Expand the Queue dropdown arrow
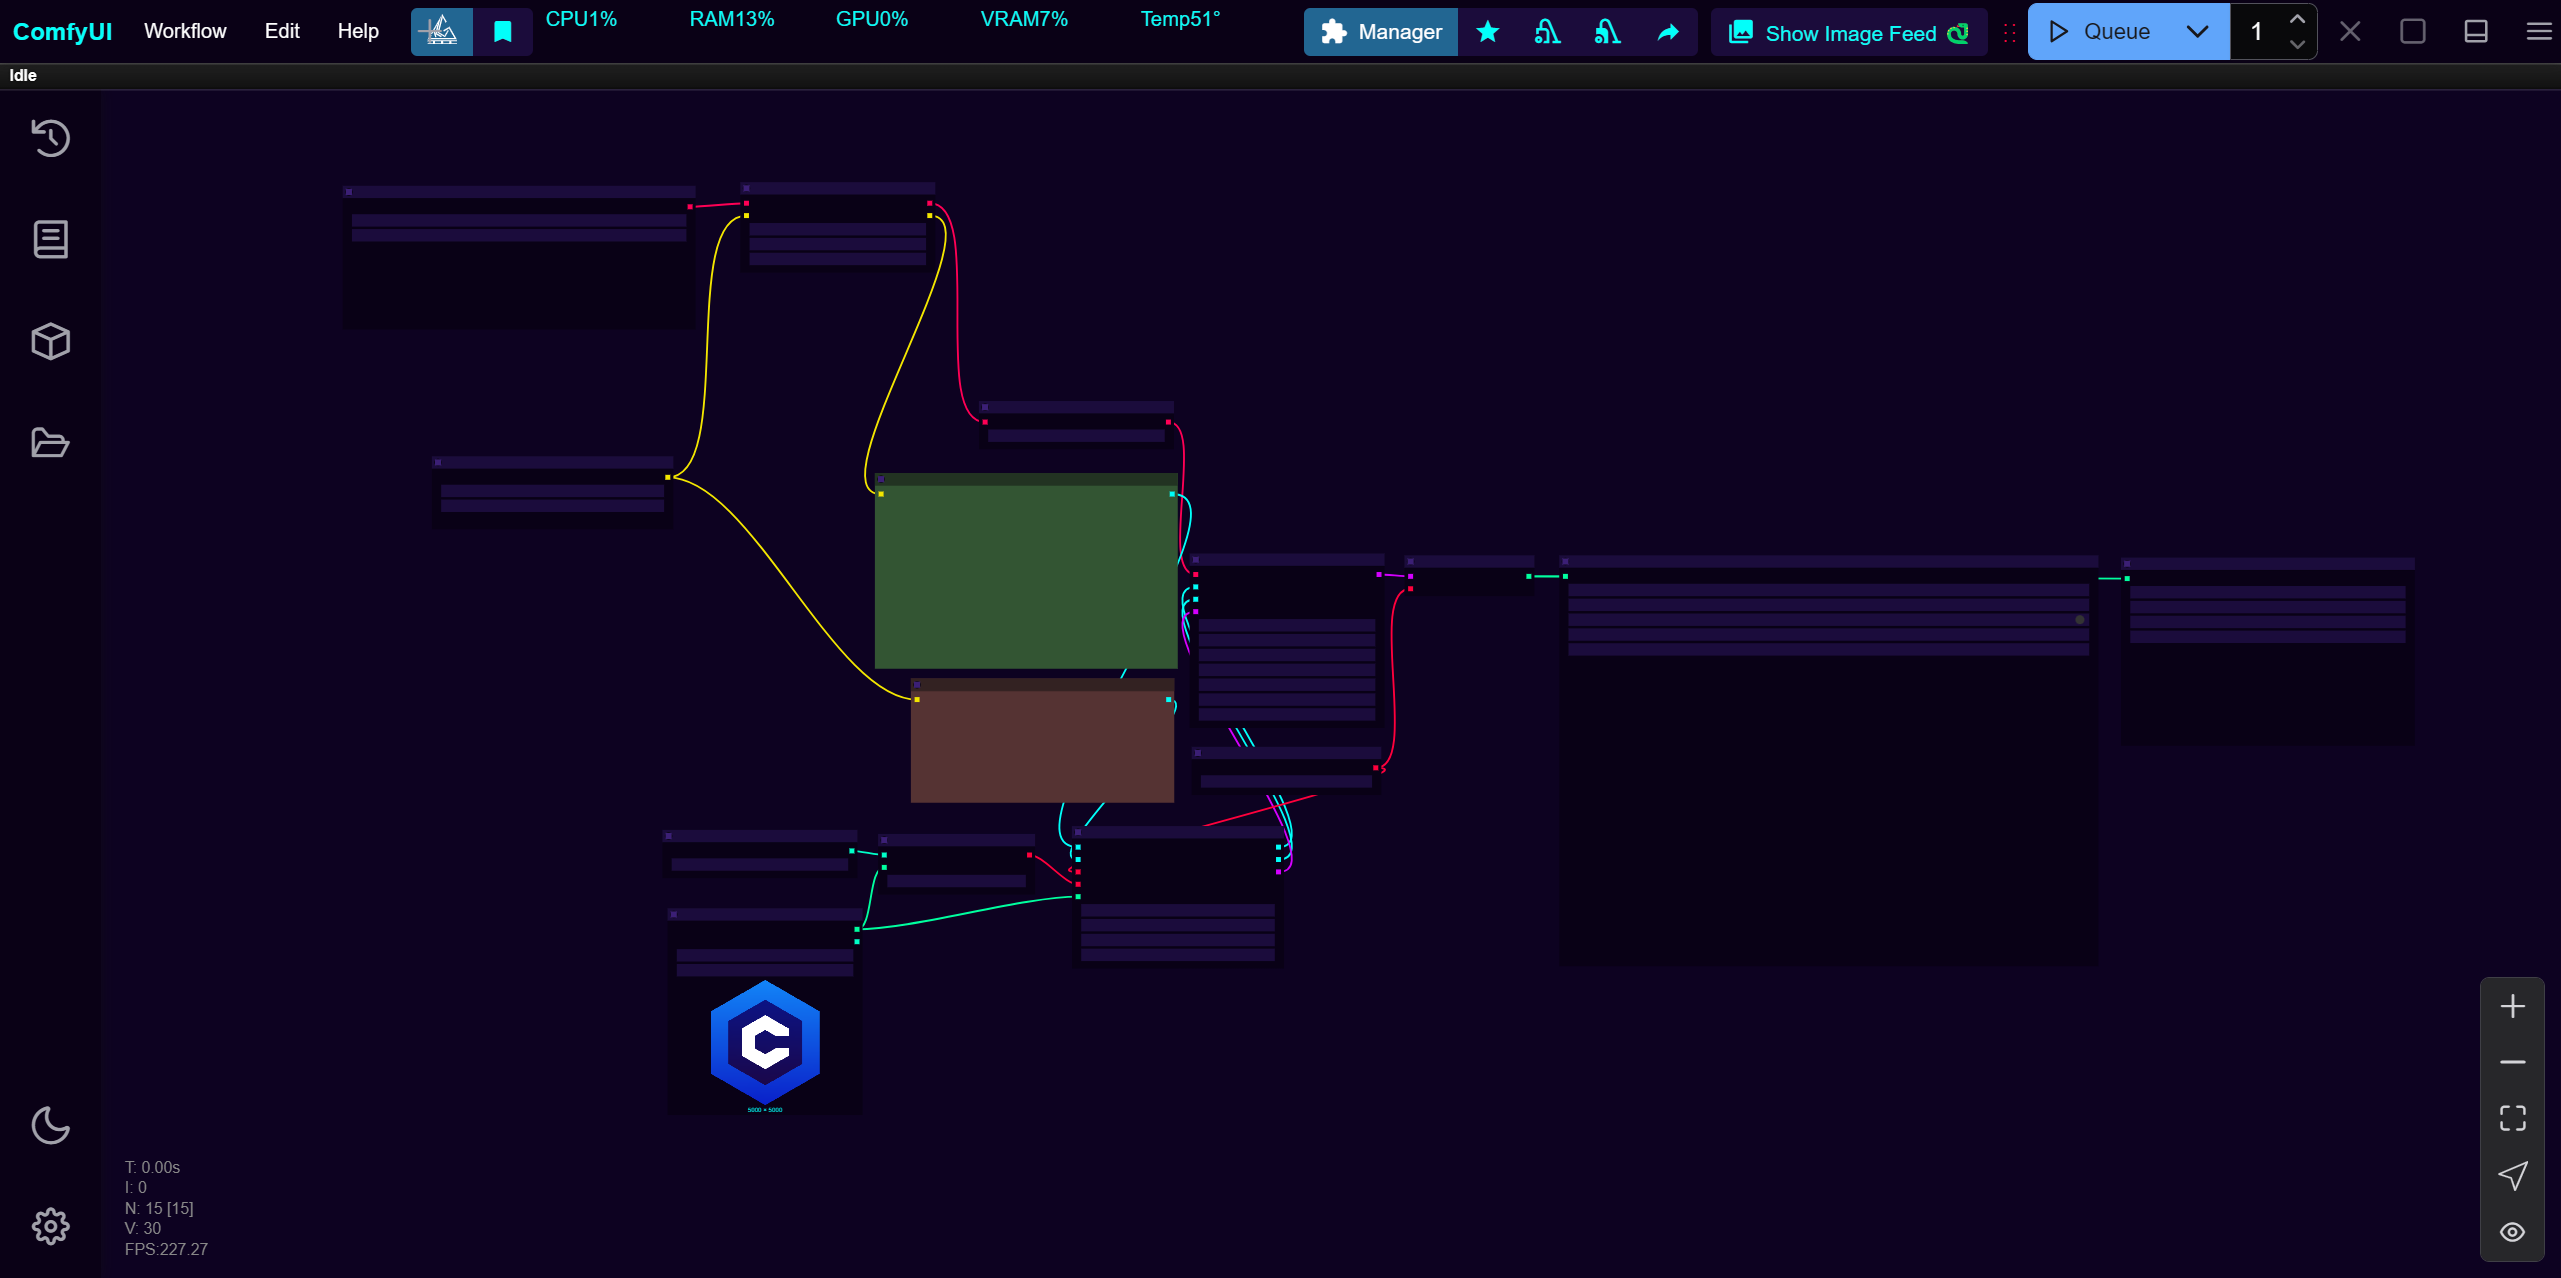 pos(2197,32)
